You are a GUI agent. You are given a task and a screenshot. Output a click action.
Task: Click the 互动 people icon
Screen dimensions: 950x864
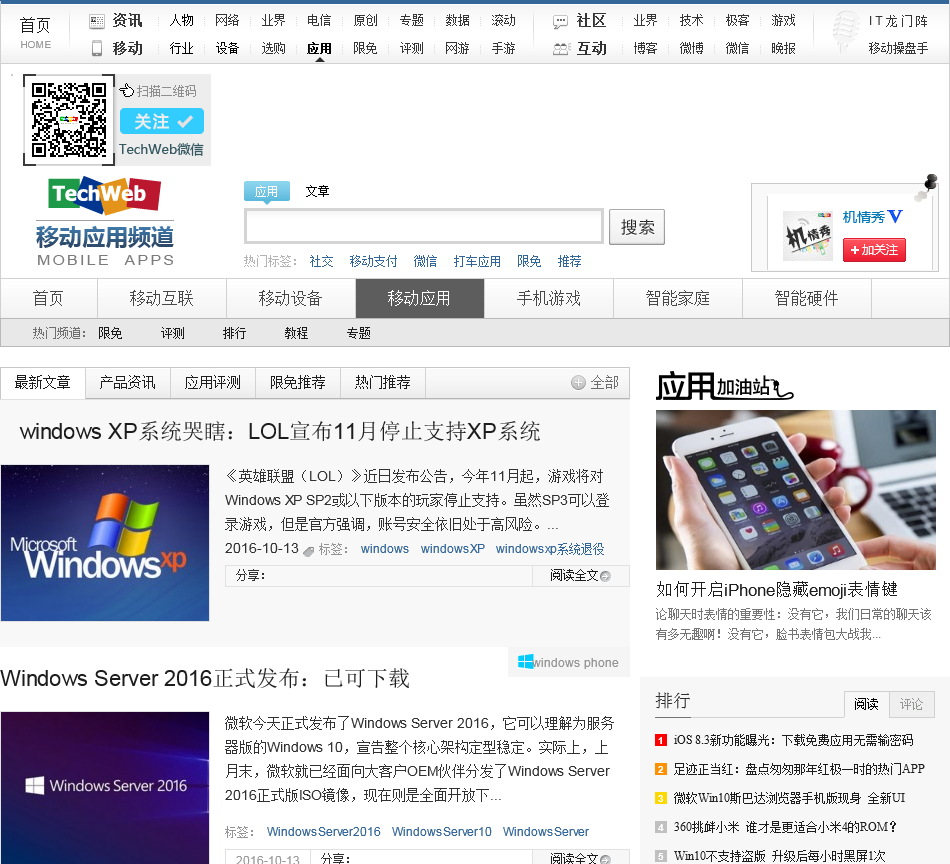pyautogui.click(x=561, y=49)
